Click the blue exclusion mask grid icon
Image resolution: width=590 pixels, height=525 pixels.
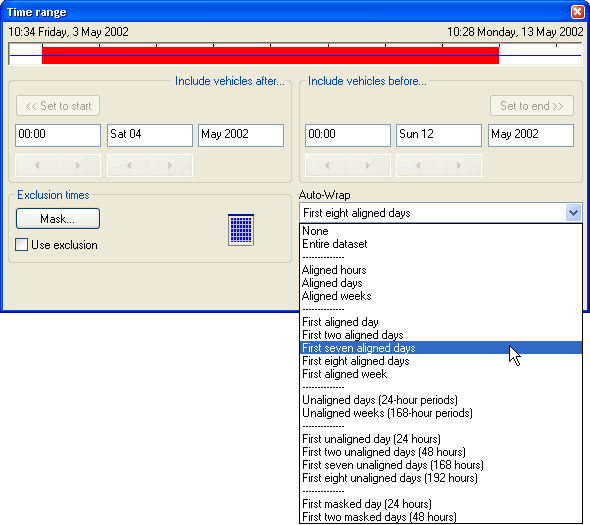click(241, 230)
